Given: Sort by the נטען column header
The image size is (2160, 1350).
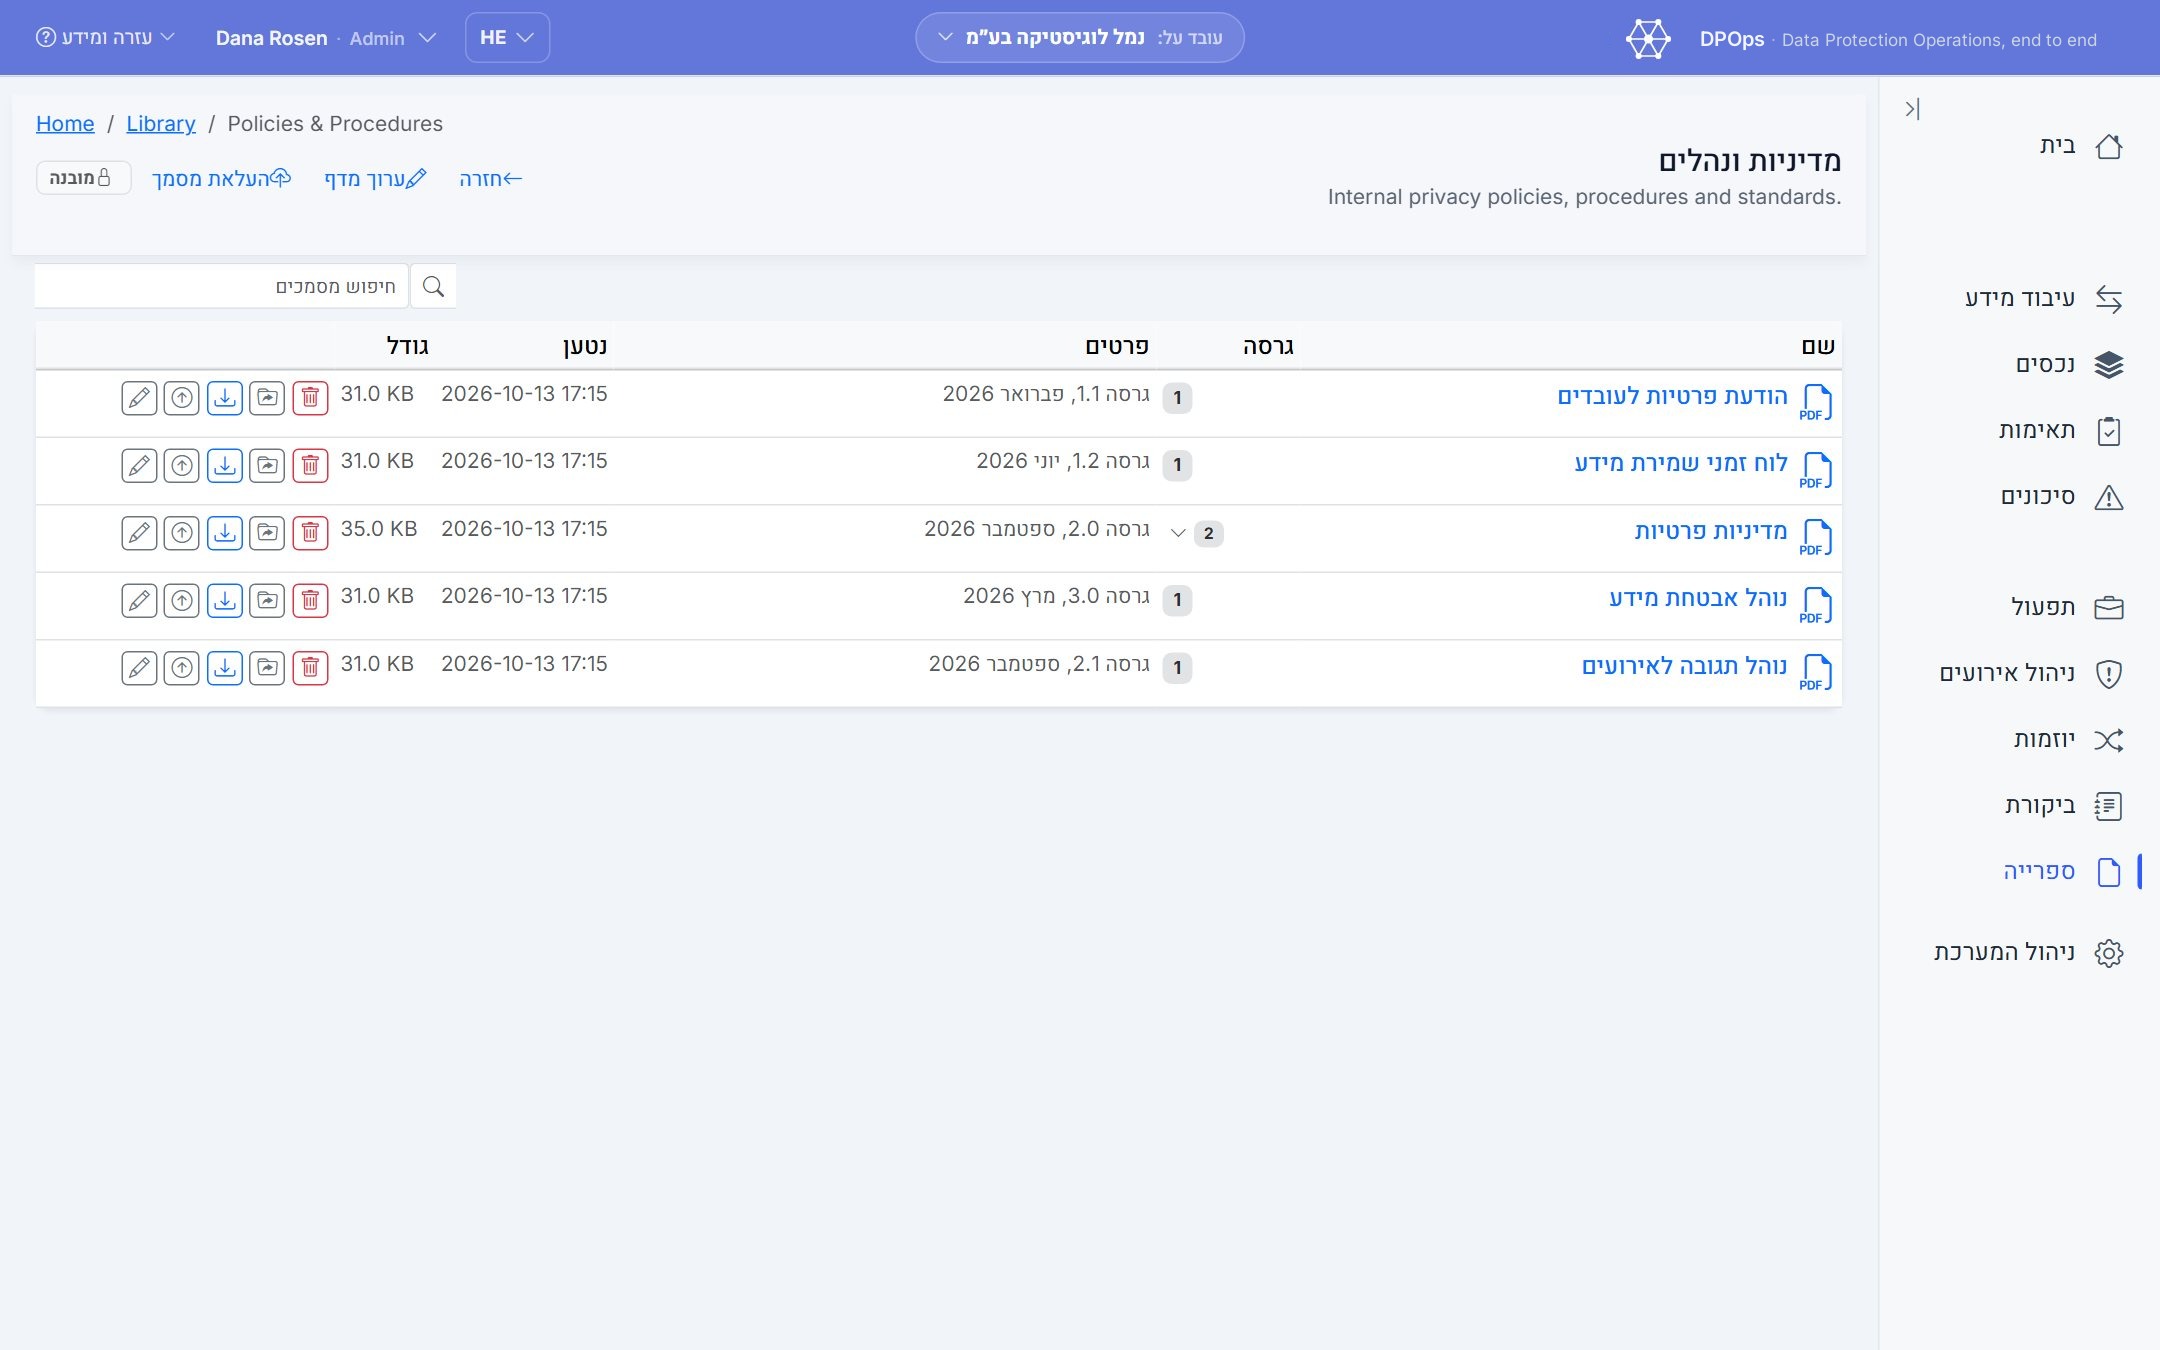Looking at the screenshot, I should click(584, 346).
